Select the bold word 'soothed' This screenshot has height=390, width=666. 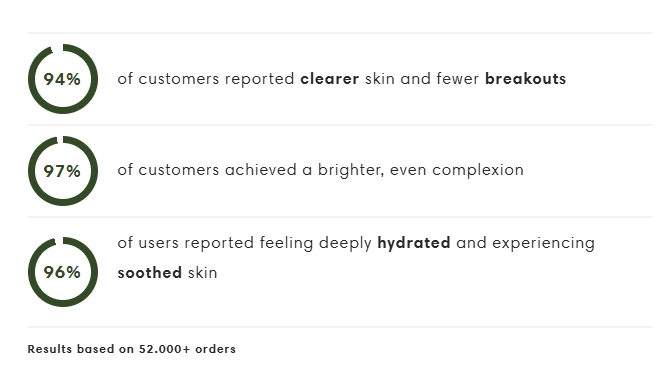point(150,273)
